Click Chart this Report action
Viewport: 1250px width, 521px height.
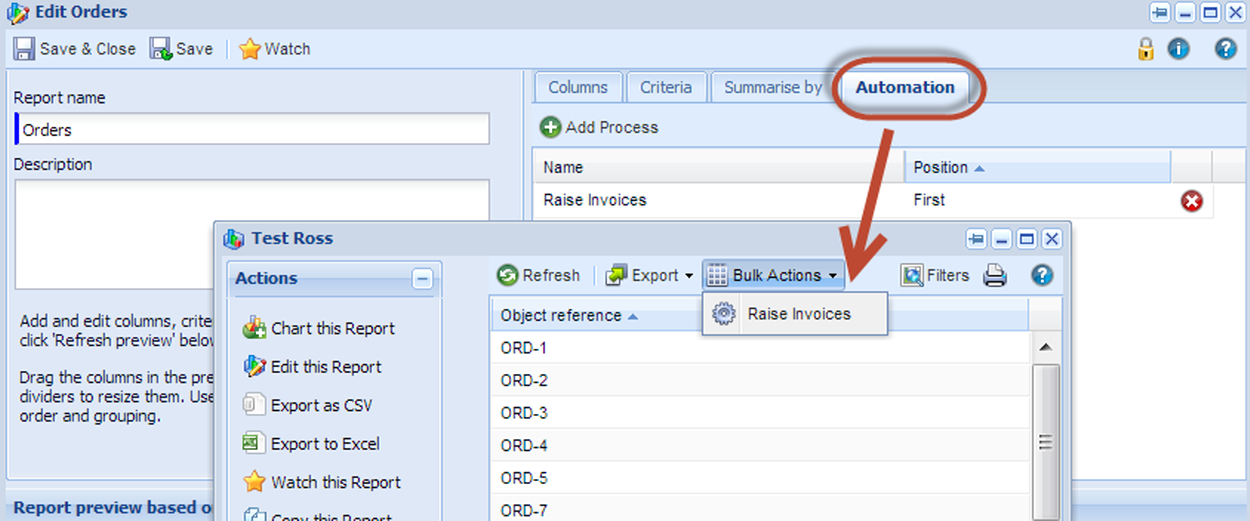332,328
